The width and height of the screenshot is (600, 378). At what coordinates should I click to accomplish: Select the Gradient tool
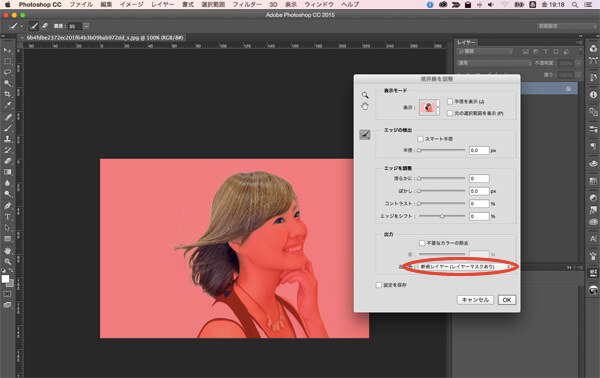click(7, 172)
